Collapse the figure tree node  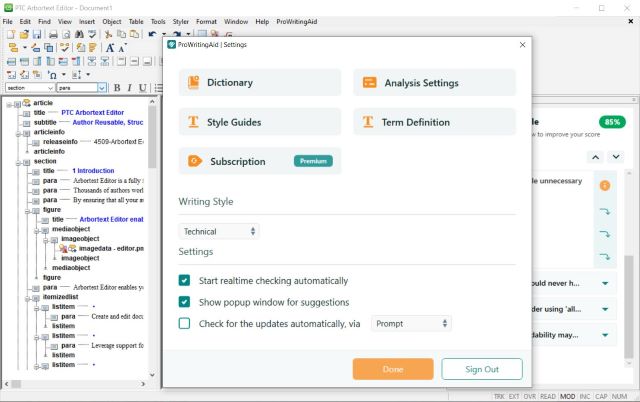28,211
